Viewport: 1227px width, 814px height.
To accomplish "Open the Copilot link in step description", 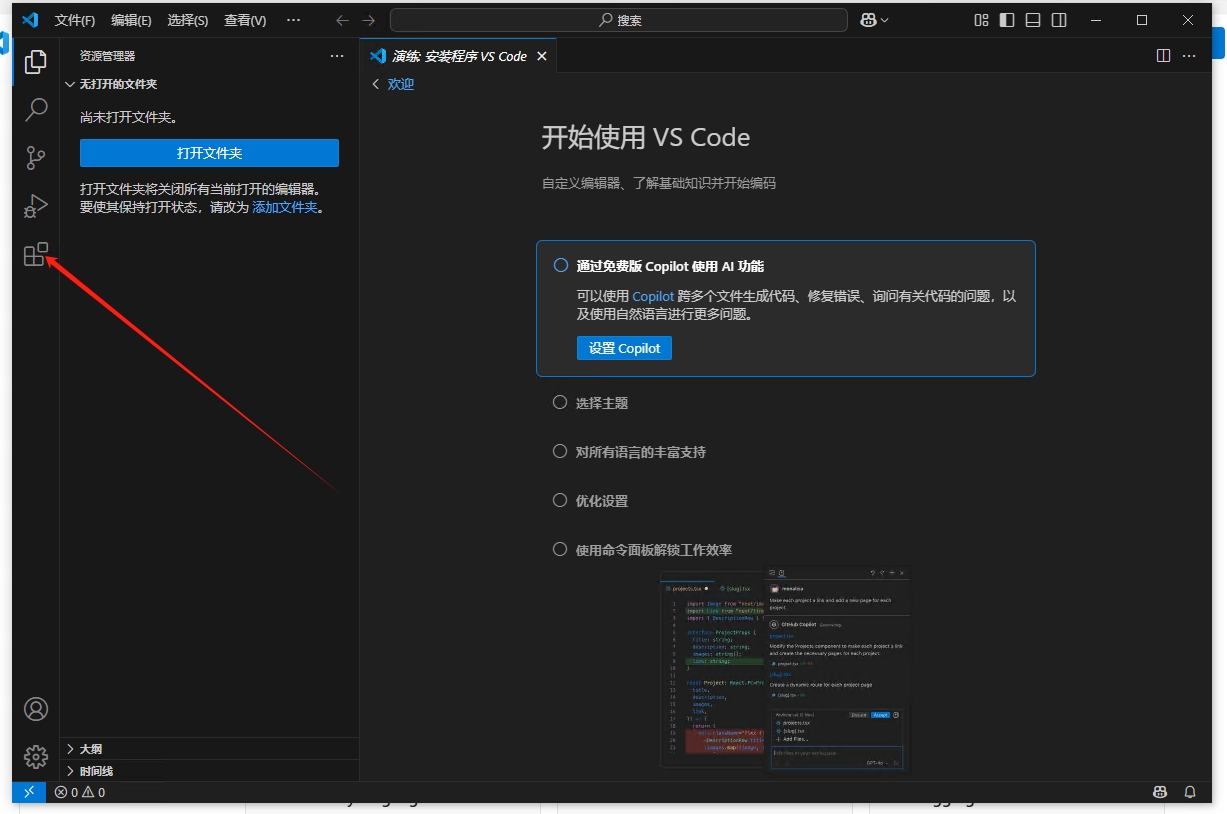I will pyautogui.click(x=653, y=296).
